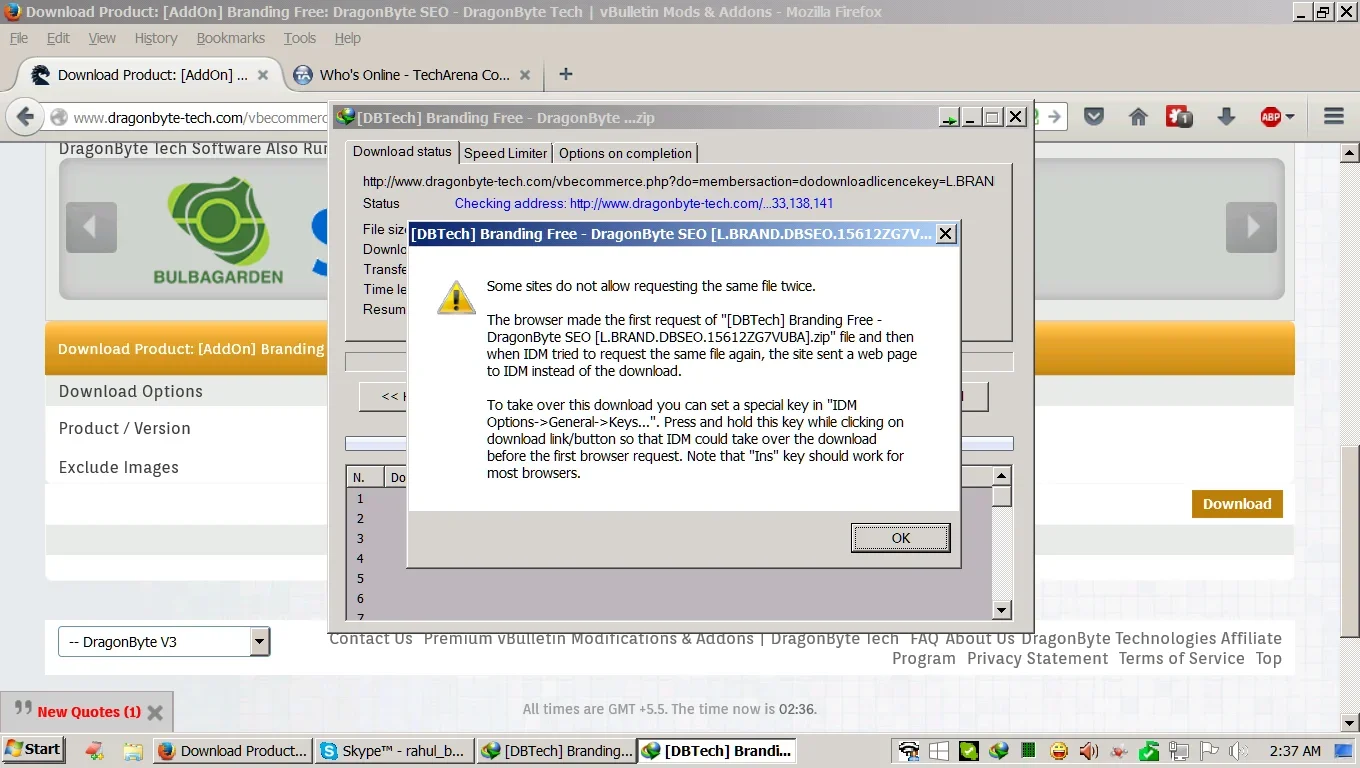Open the Tools menu
1360x768 pixels.
click(299, 38)
